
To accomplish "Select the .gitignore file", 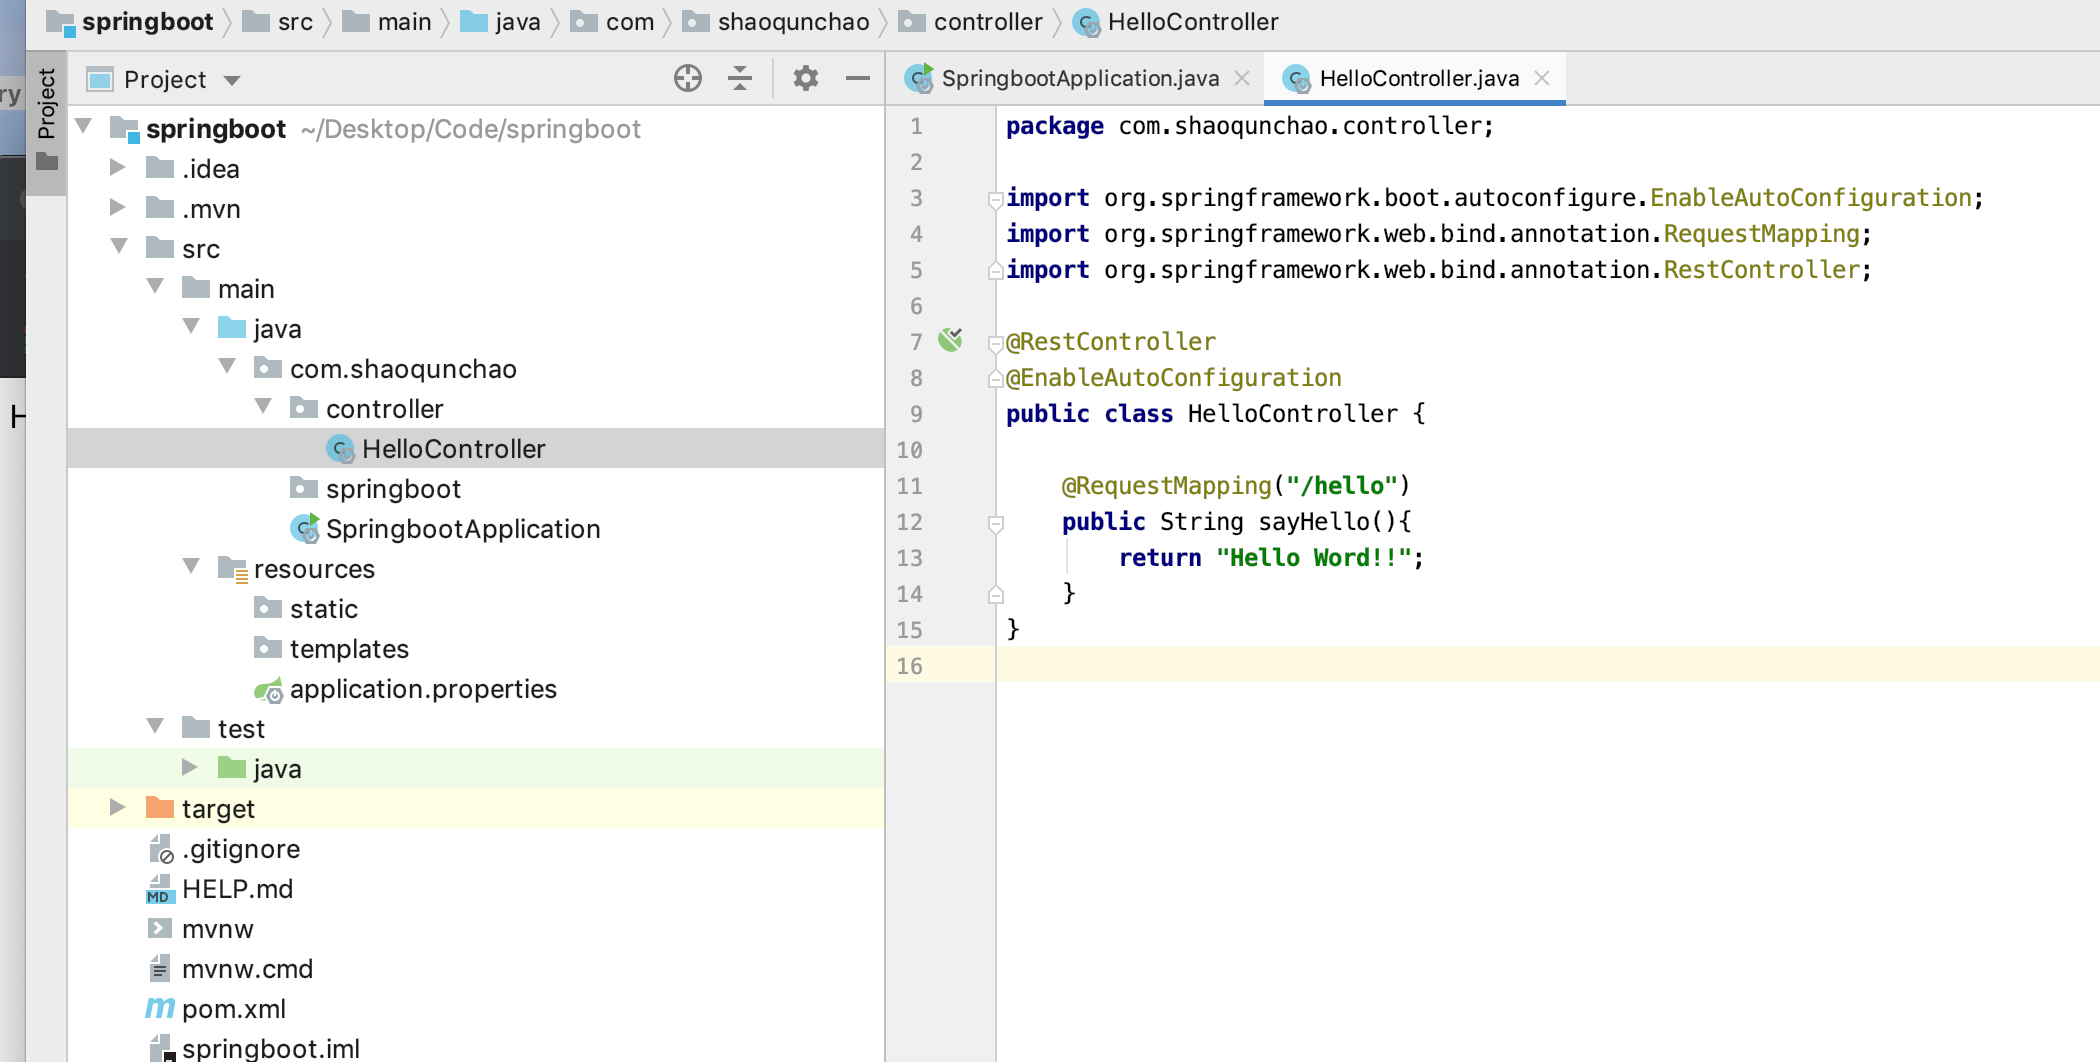I will point(241,849).
